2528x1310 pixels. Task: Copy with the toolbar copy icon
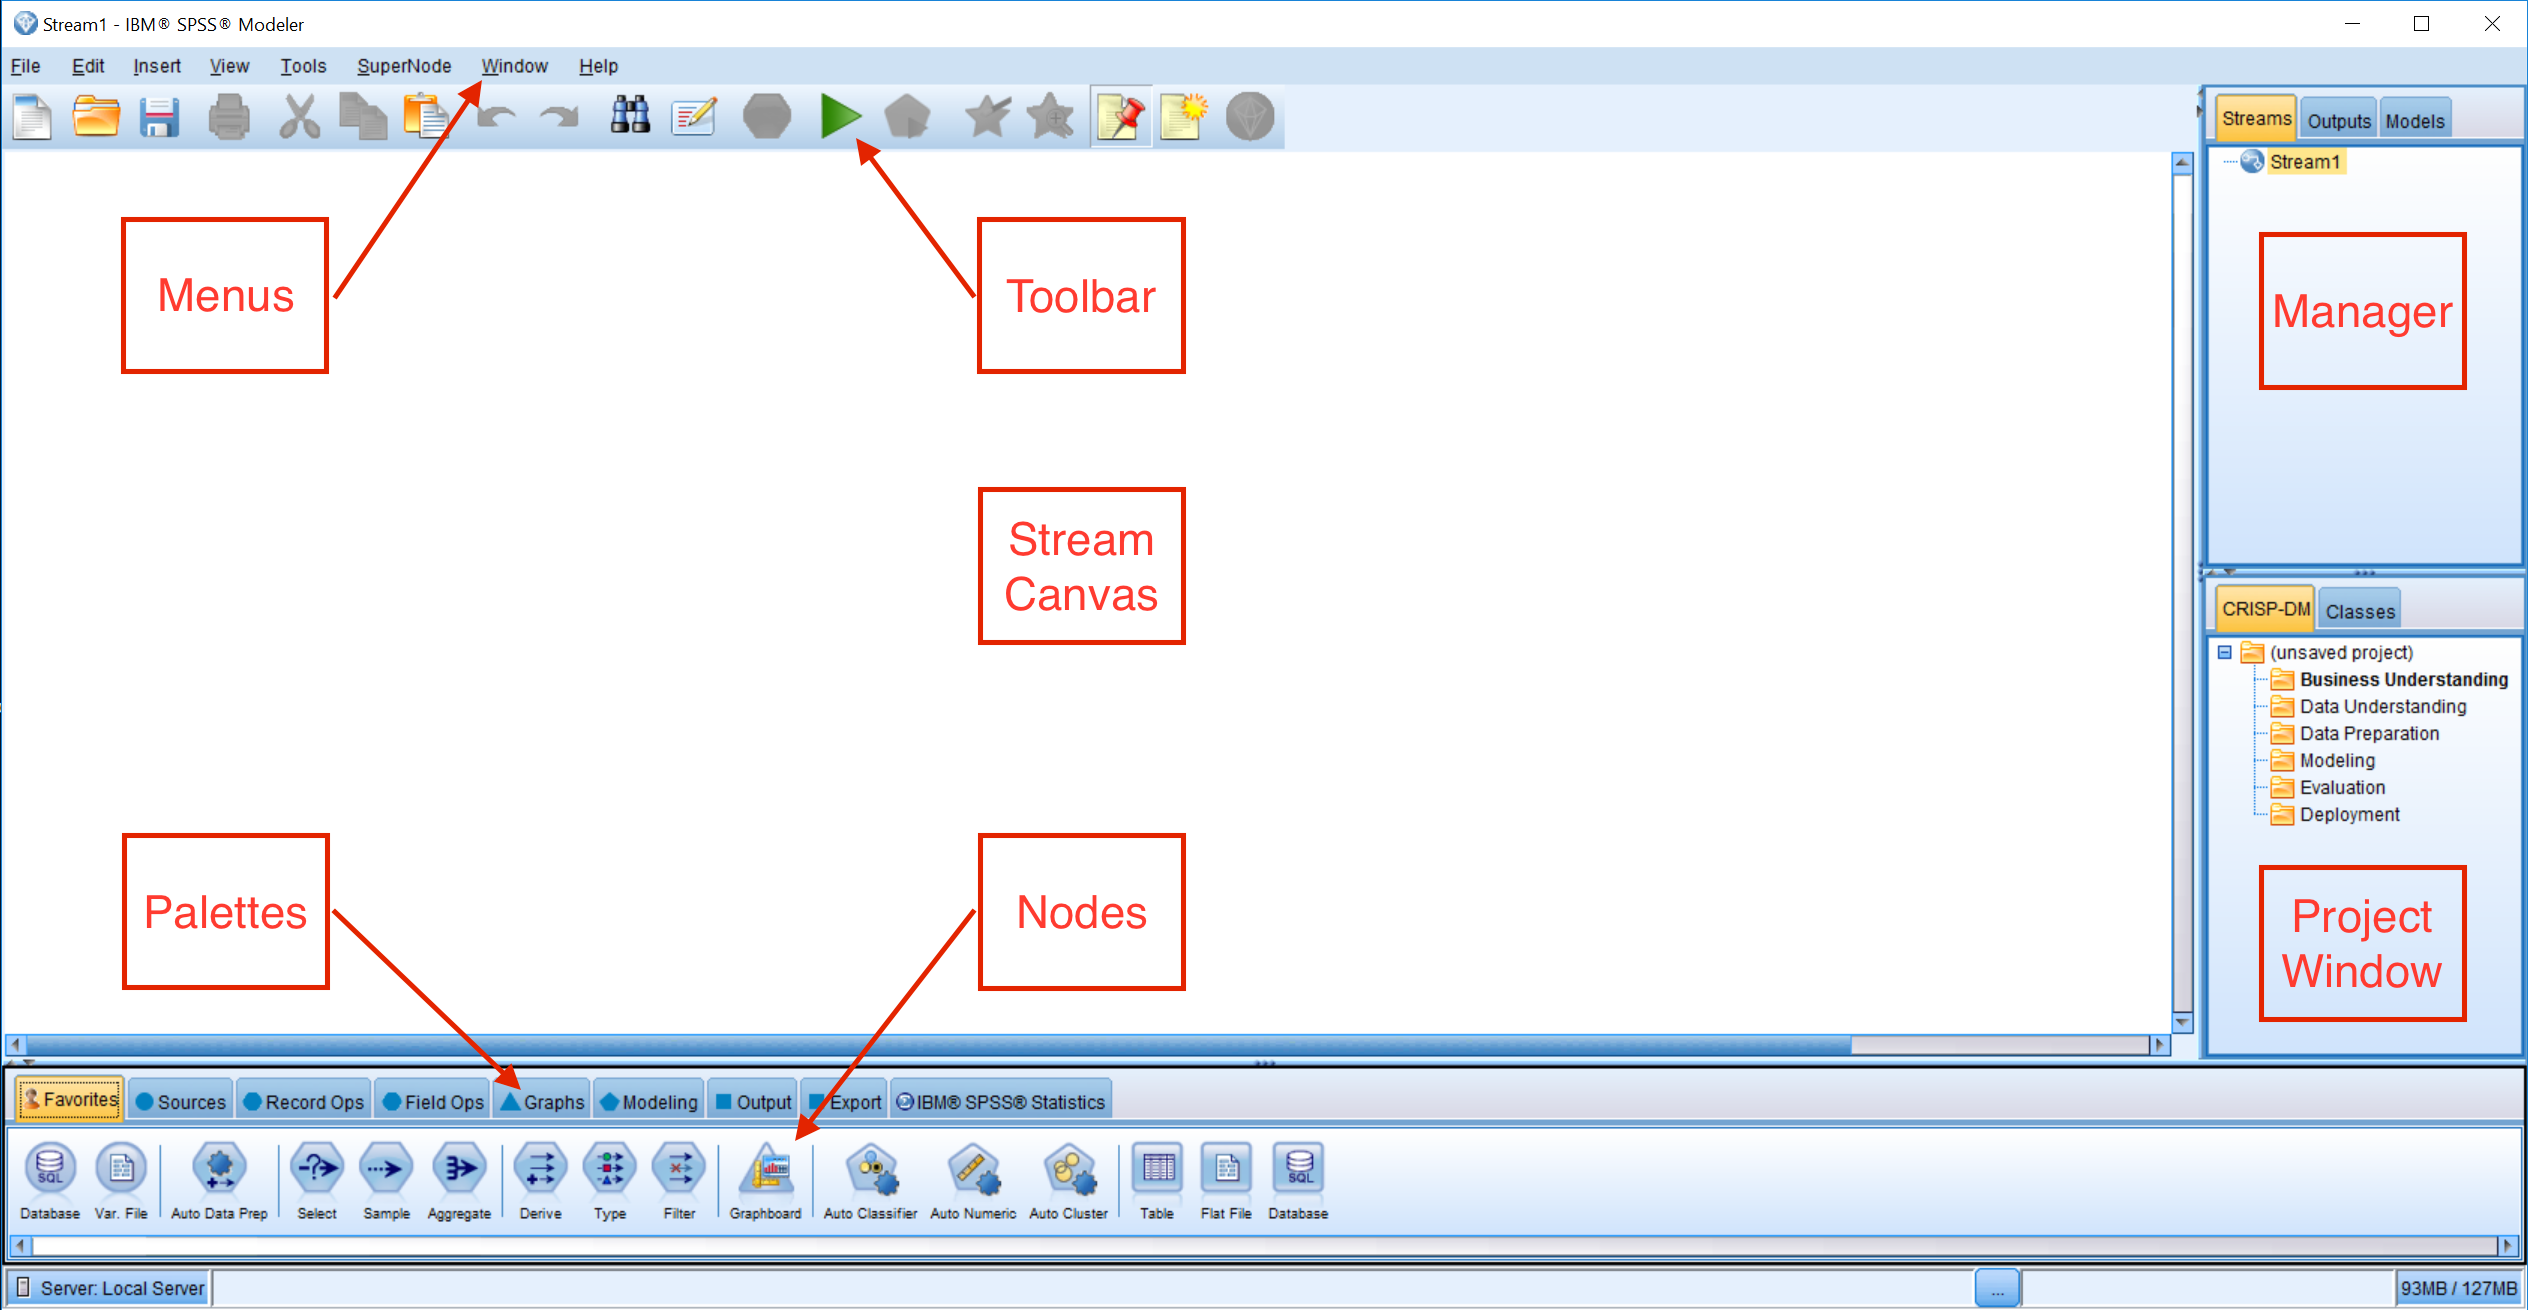click(x=362, y=117)
